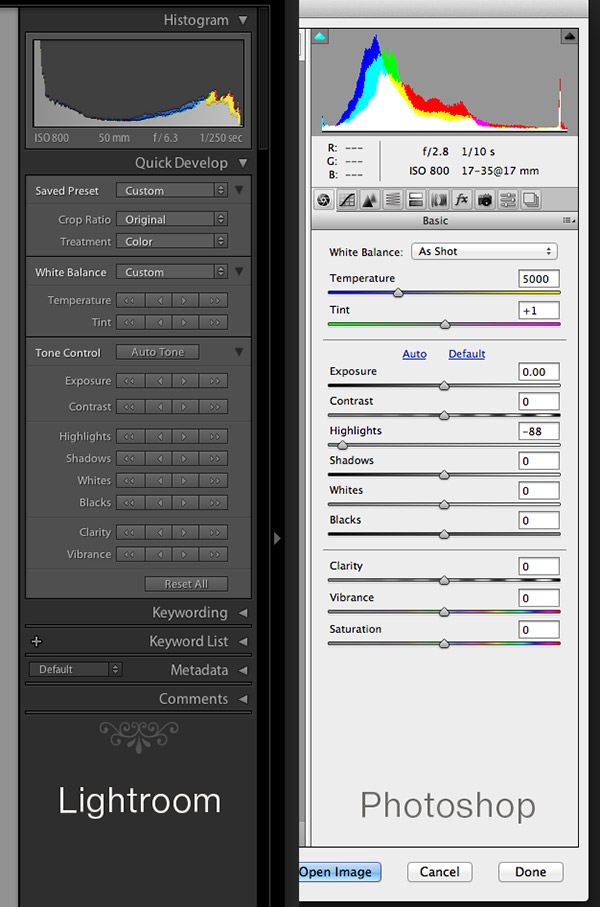Click Lightroom Whites small decrease arrow
The image size is (600, 907).
158,480
